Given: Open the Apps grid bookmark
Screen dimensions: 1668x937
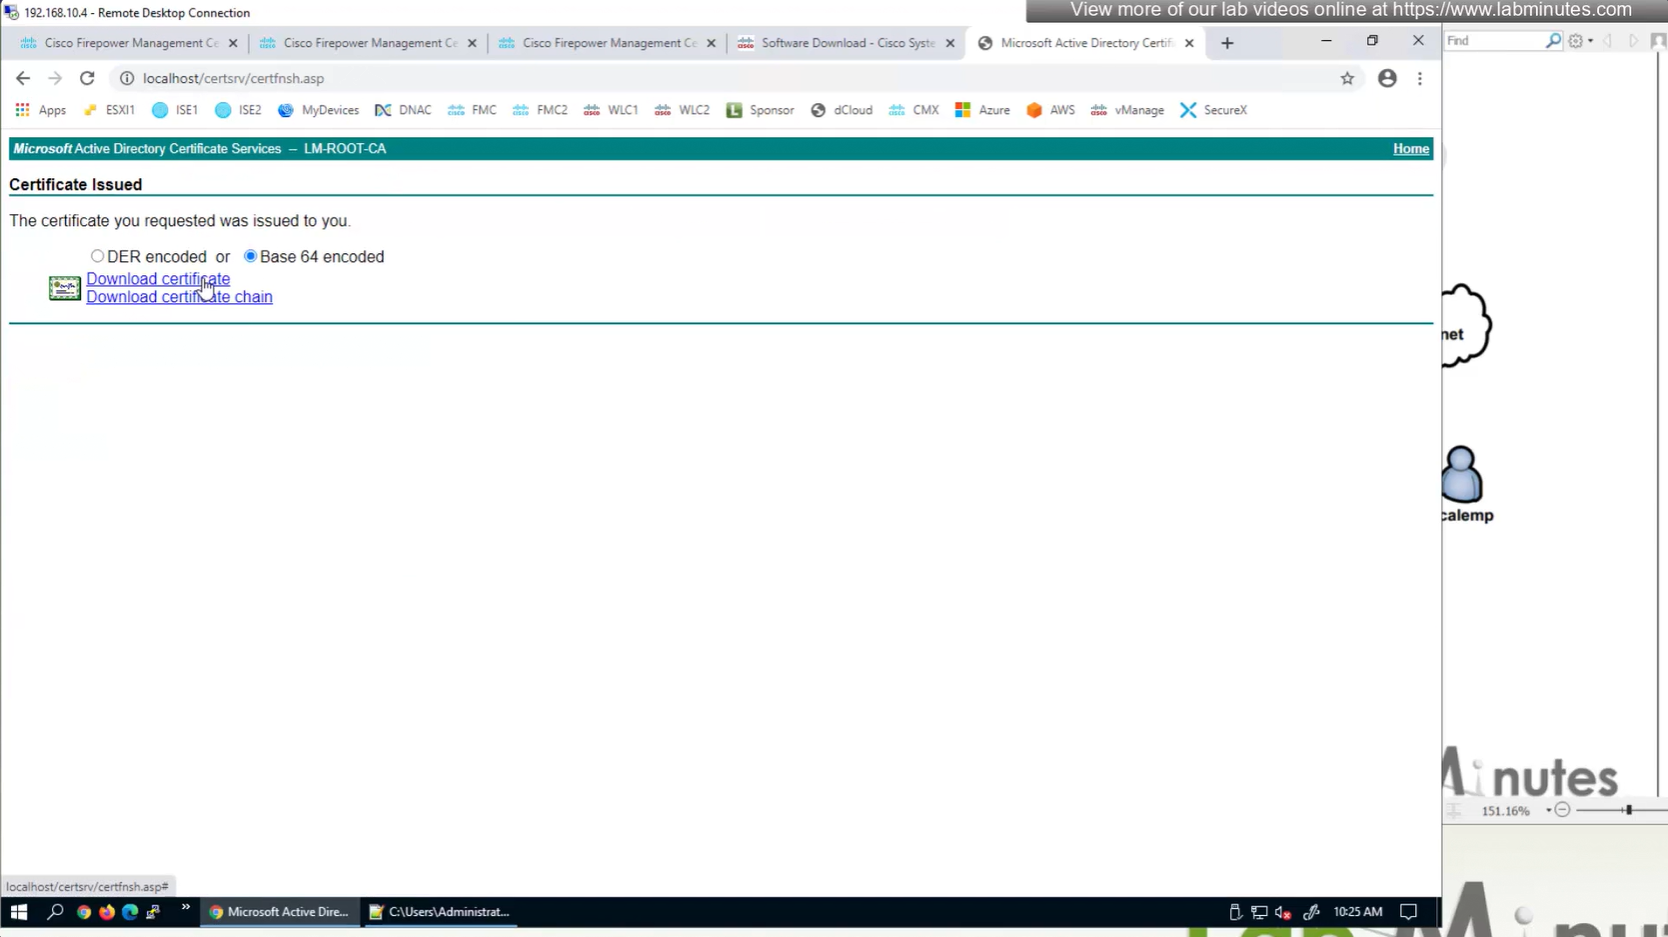Looking at the screenshot, I should coord(22,110).
